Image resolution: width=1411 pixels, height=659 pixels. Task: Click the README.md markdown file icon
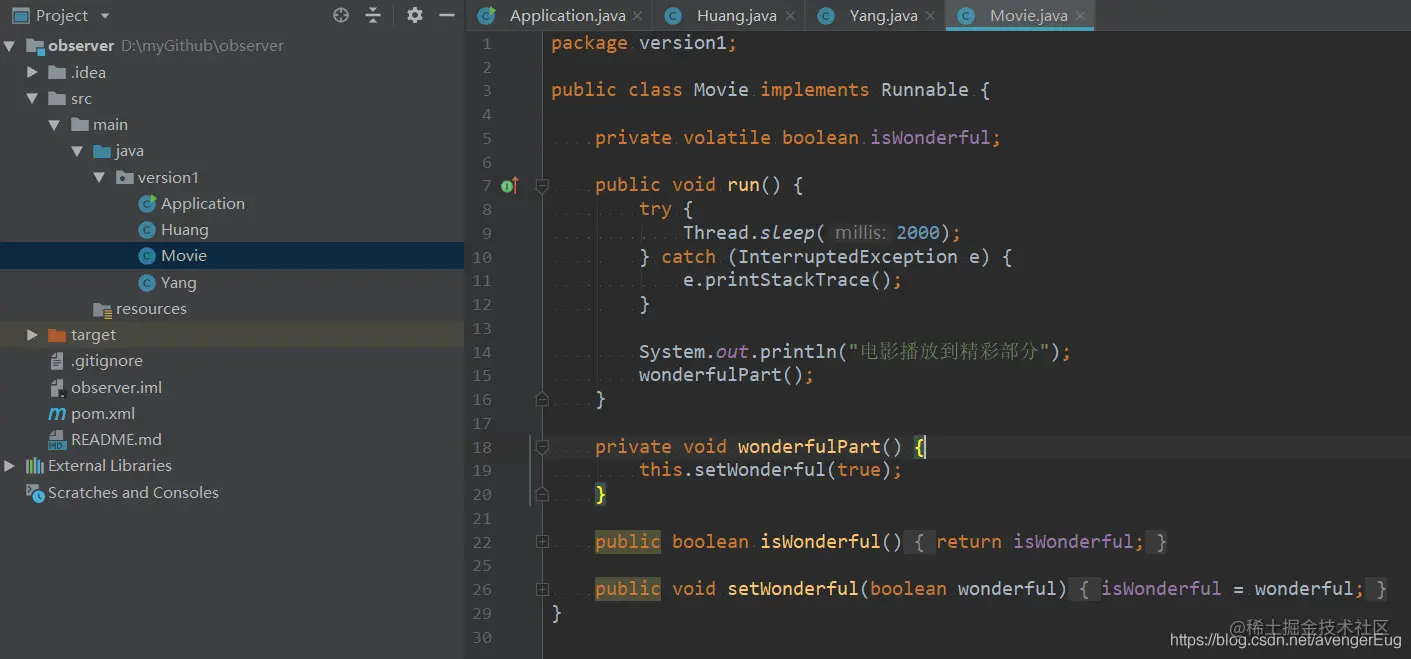pyautogui.click(x=57, y=439)
